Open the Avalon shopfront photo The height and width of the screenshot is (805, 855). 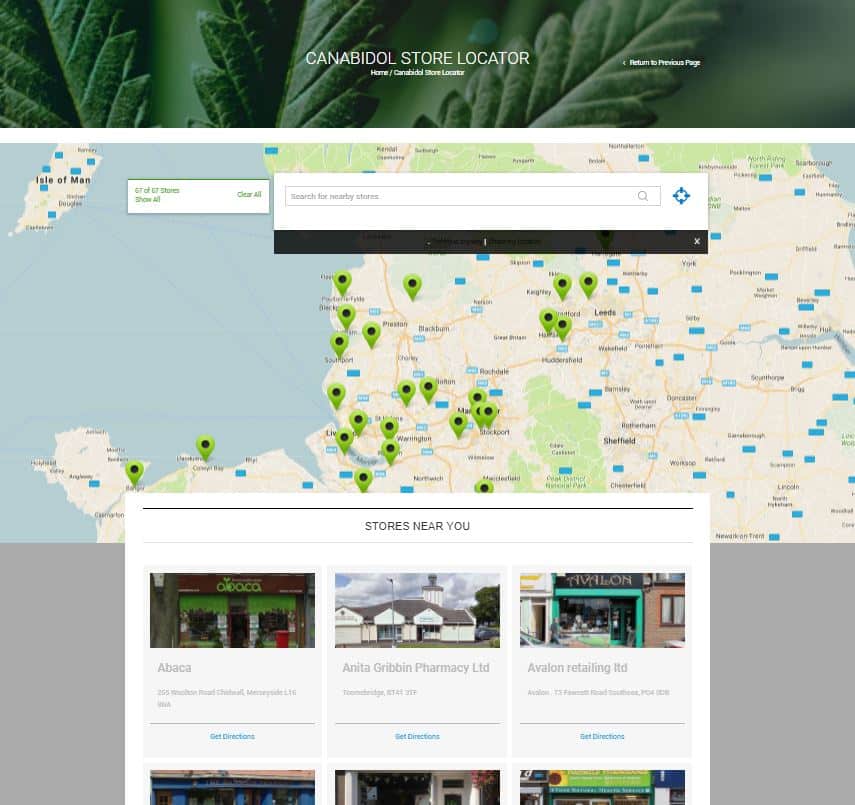(602, 610)
